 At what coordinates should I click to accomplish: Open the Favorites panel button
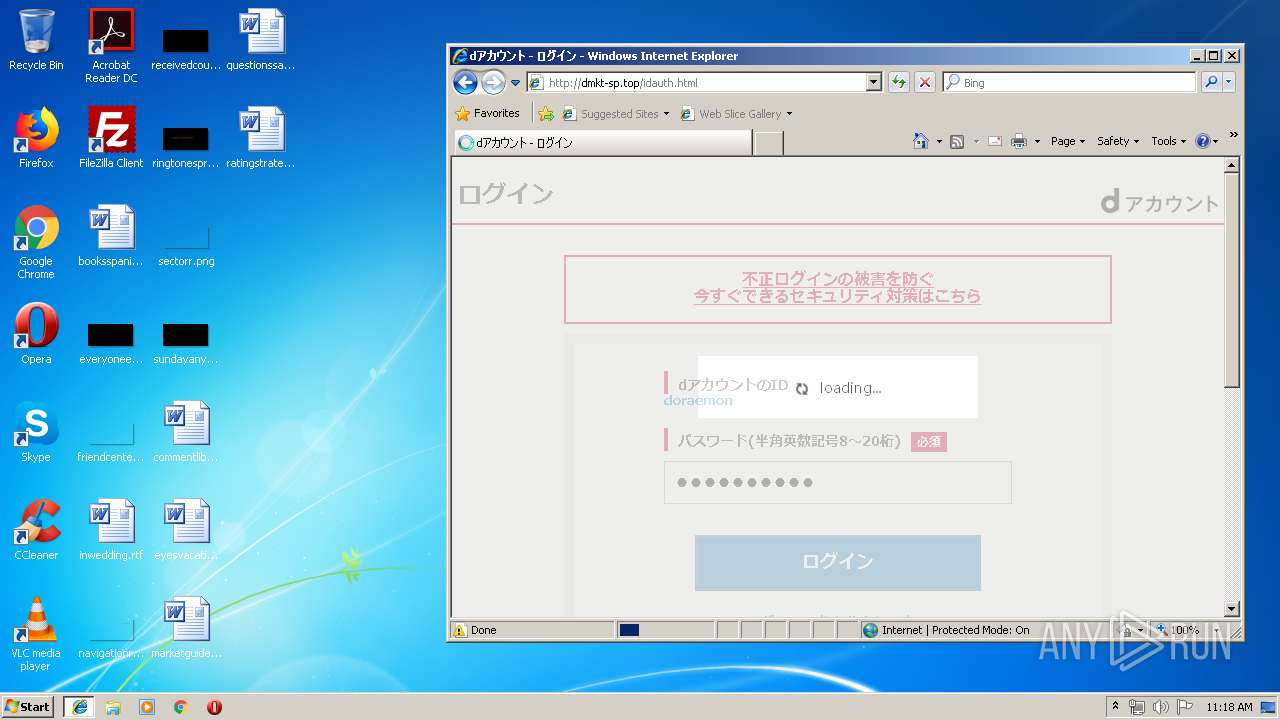488,113
